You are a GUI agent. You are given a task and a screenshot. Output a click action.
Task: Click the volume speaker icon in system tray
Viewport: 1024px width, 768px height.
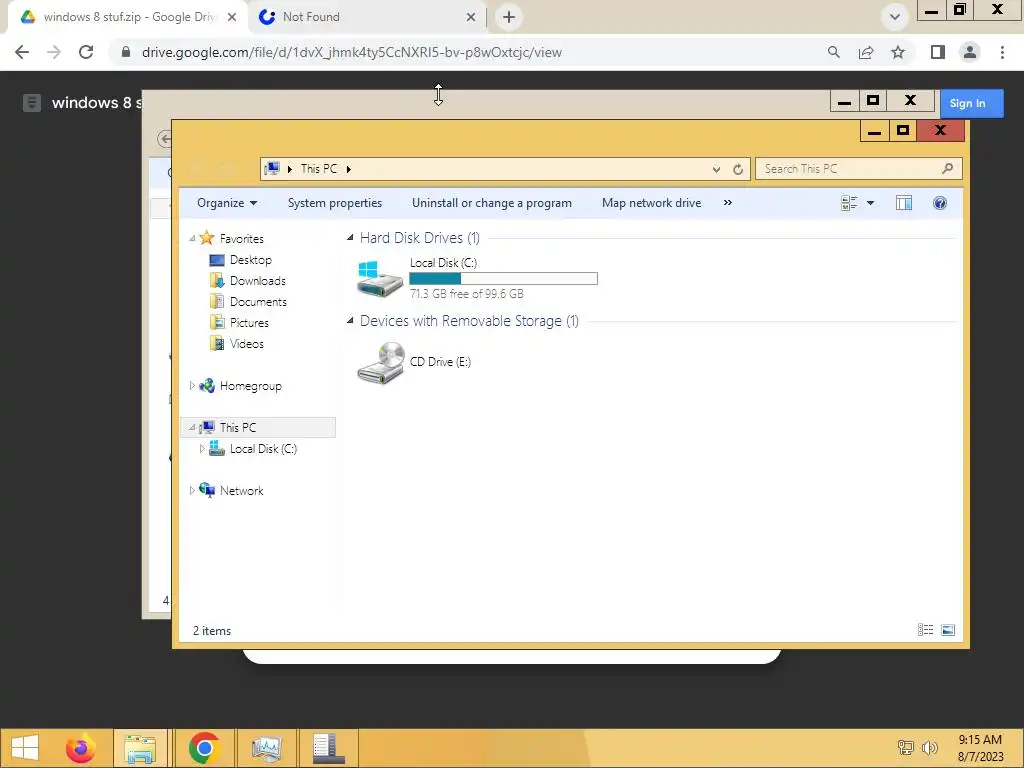coord(929,747)
